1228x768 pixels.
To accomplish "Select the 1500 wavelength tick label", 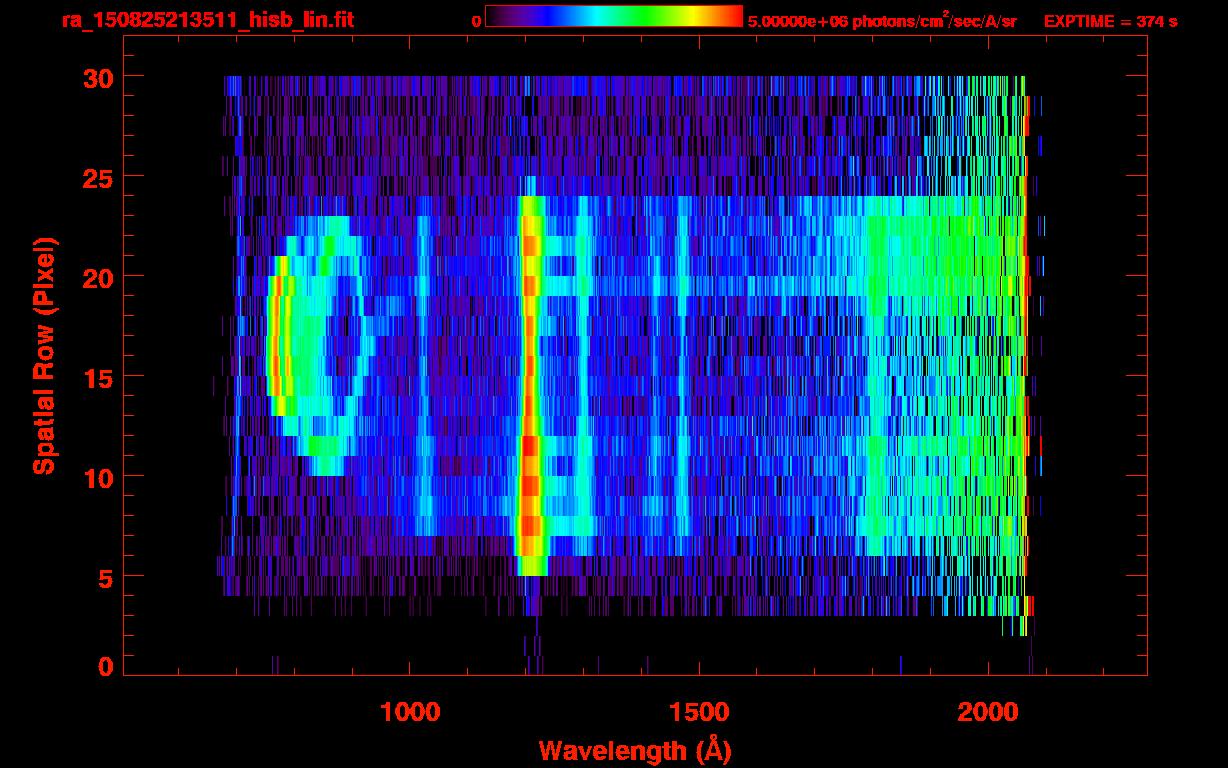I will 699,712.
